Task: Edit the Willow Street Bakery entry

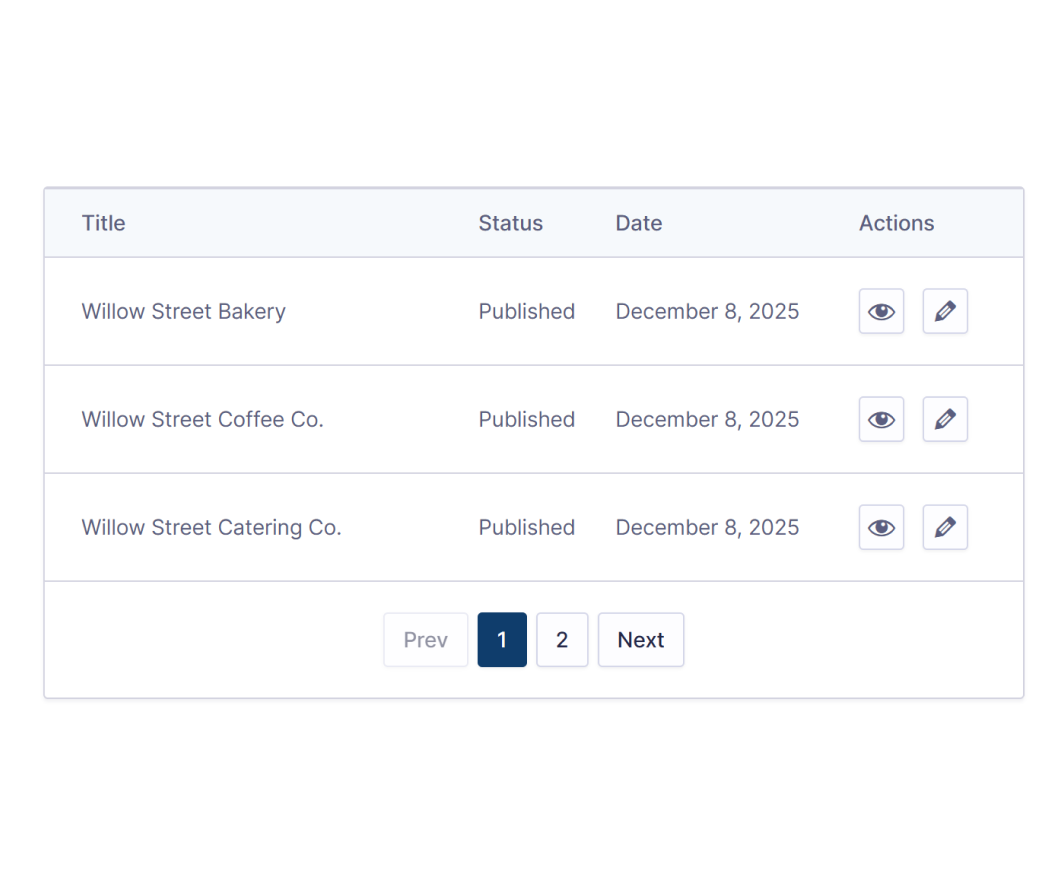Action: [945, 311]
